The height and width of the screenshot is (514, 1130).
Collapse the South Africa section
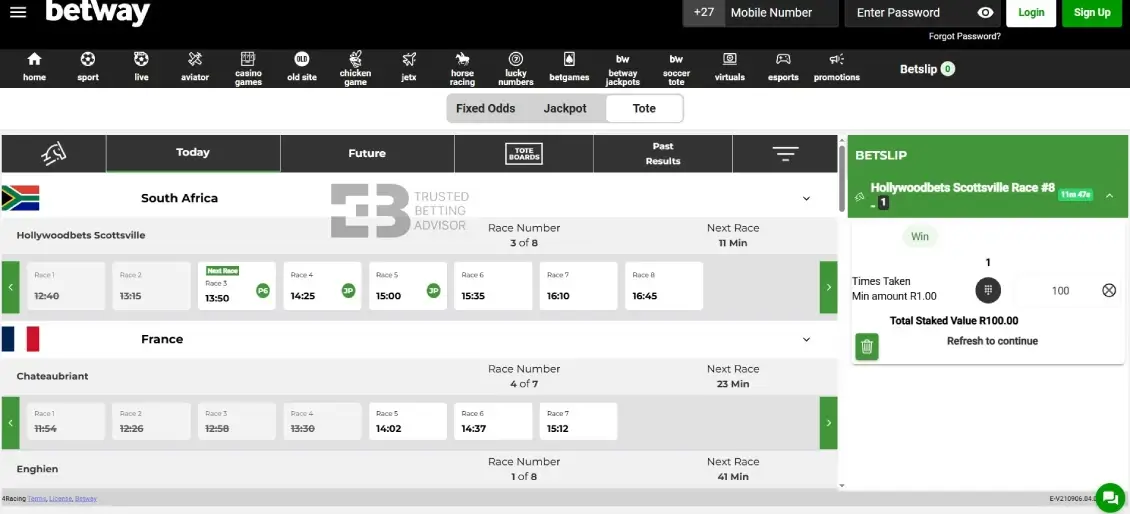[806, 198]
